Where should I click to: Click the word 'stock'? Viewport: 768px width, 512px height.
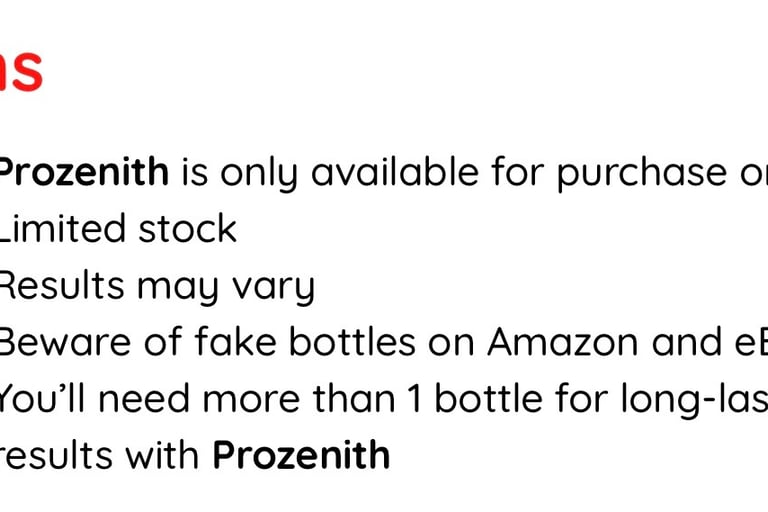point(188,228)
